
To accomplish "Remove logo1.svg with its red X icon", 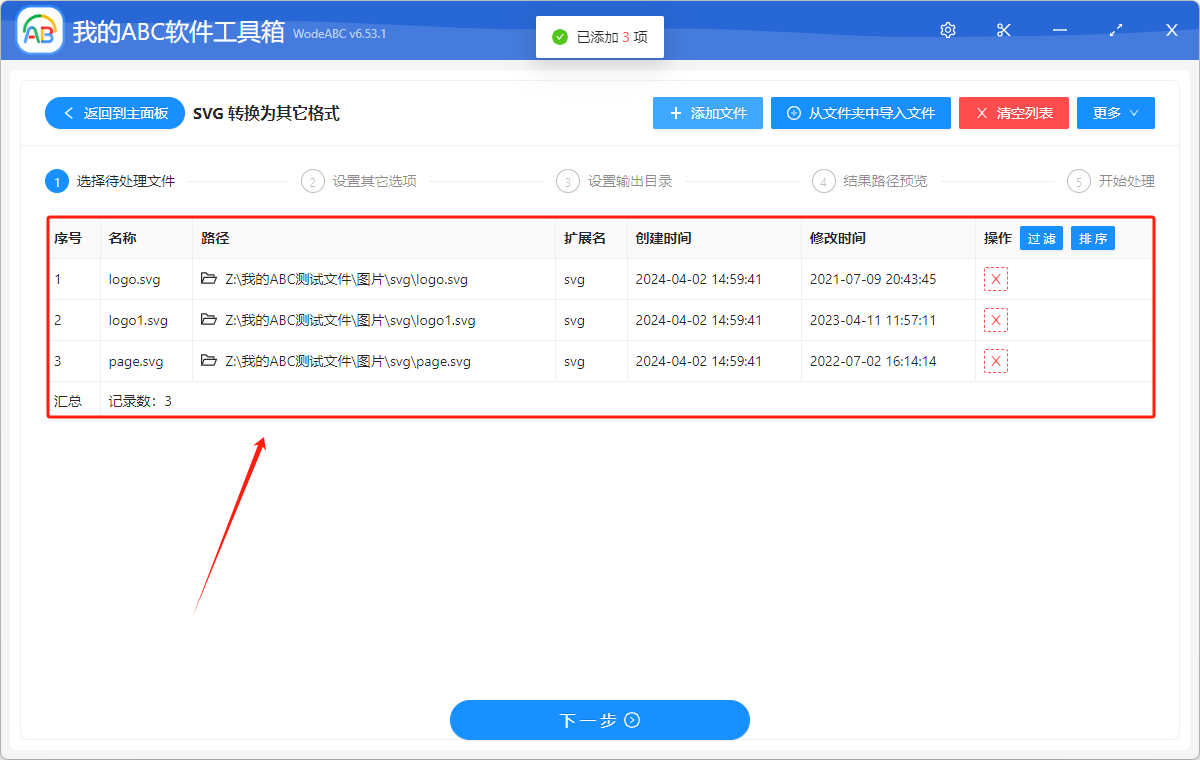I will click(x=995, y=320).
